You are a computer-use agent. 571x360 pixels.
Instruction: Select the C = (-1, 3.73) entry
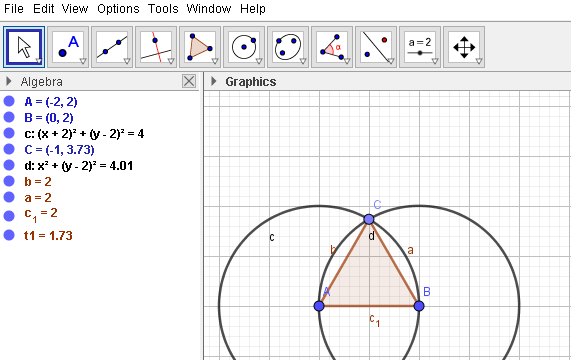[59, 150]
